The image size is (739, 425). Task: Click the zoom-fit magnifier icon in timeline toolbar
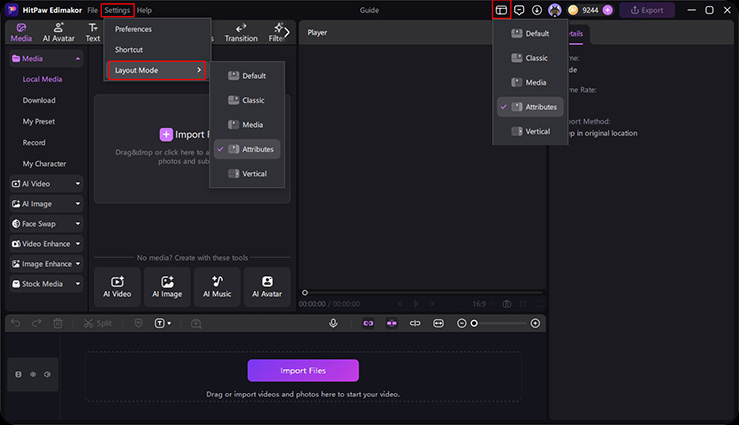pyautogui.click(x=196, y=323)
